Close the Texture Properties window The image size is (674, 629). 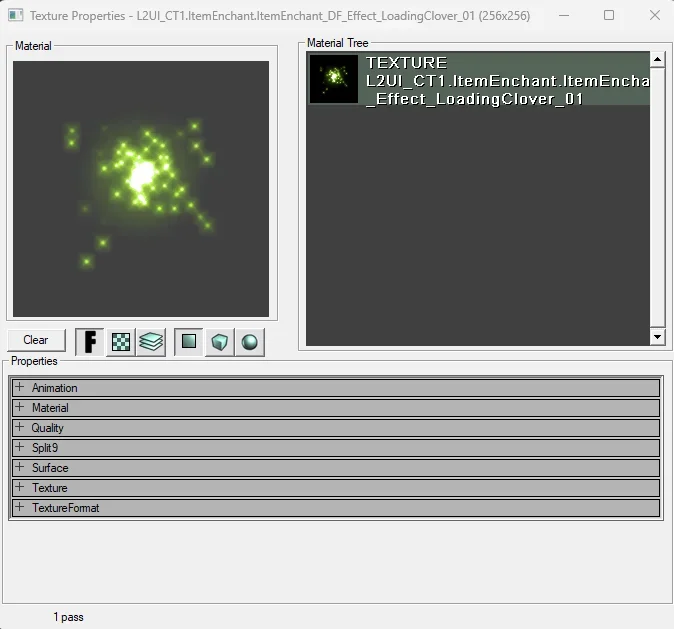(655, 15)
